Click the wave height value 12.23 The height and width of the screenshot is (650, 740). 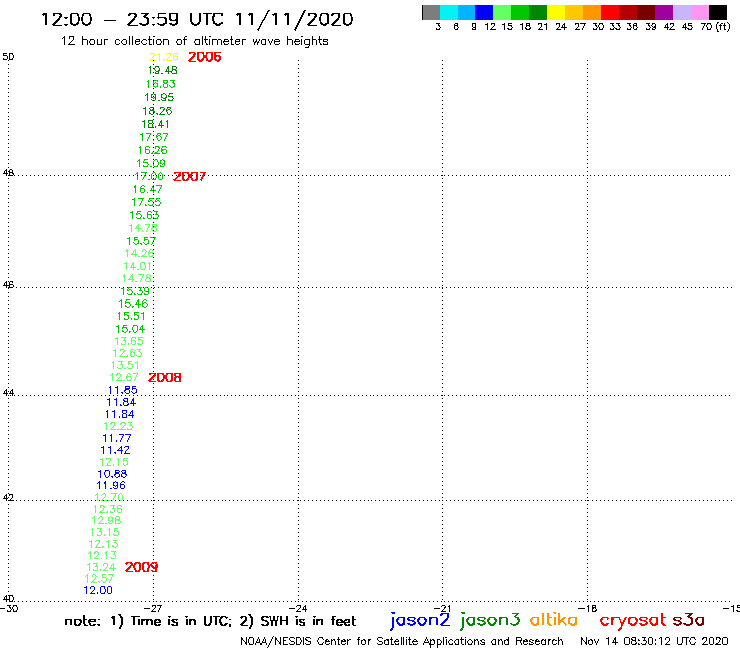pos(118,426)
